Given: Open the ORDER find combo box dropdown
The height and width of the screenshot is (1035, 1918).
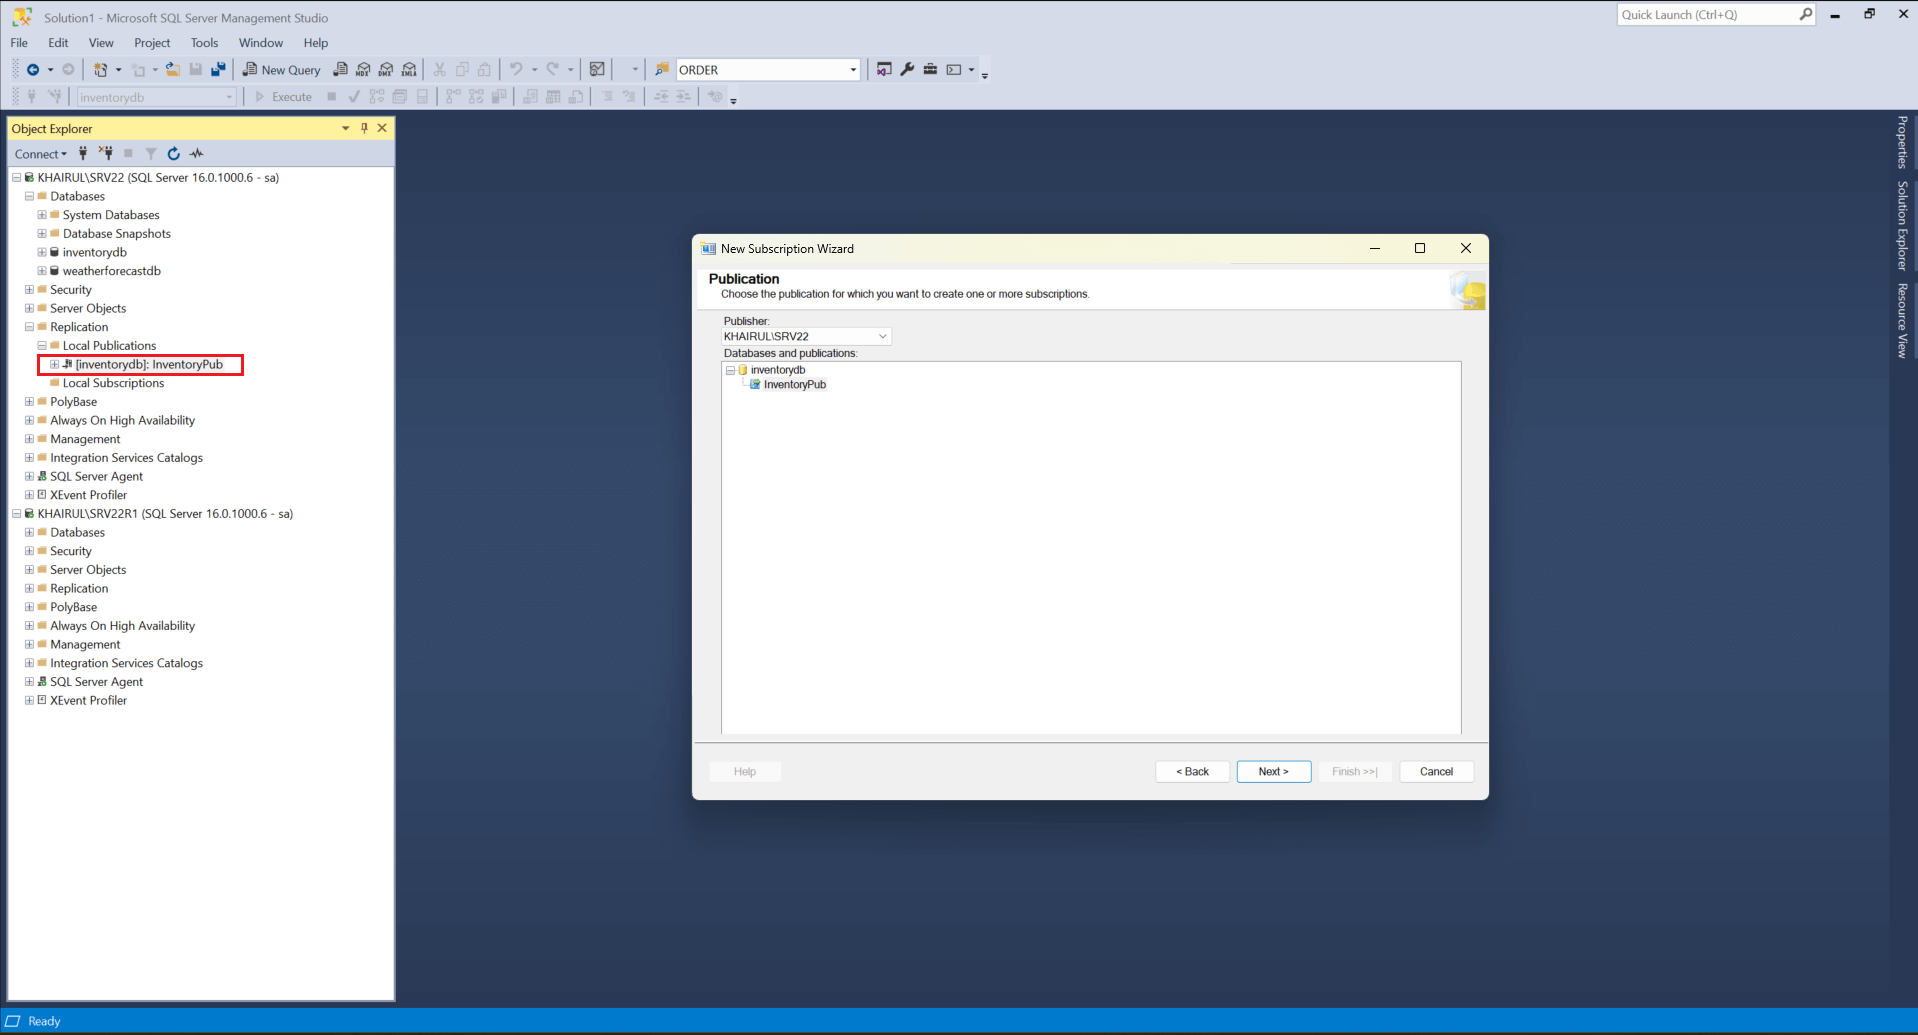Looking at the screenshot, I should tap(853, 70).
